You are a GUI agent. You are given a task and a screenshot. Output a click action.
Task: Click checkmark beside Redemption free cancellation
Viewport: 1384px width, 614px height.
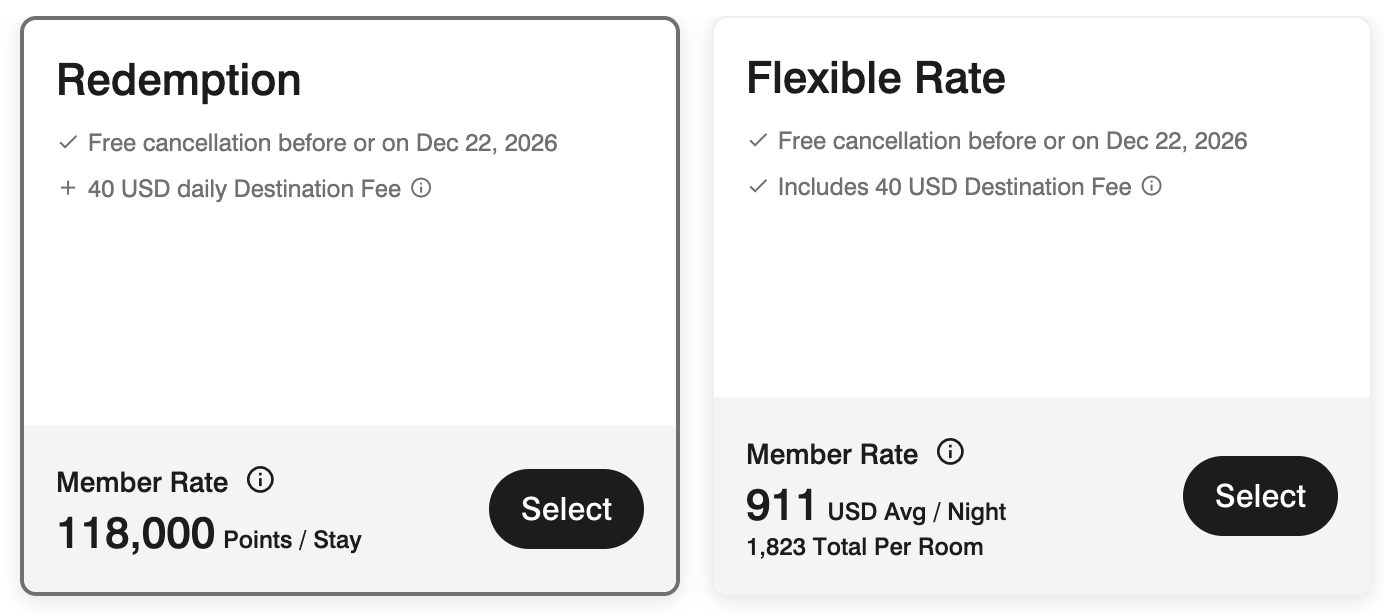coord(68,143)
